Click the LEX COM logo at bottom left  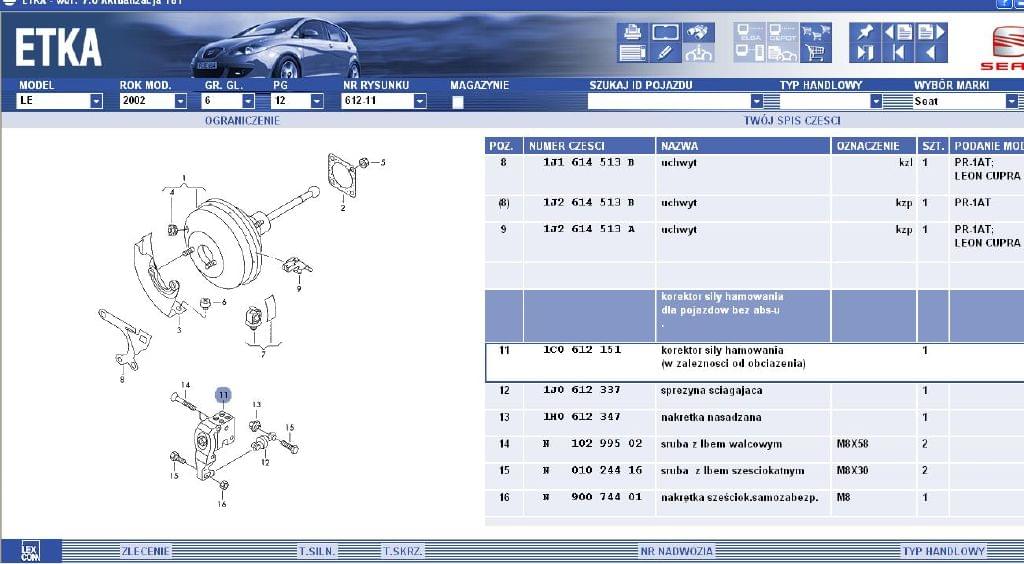[x=31, y=551]
